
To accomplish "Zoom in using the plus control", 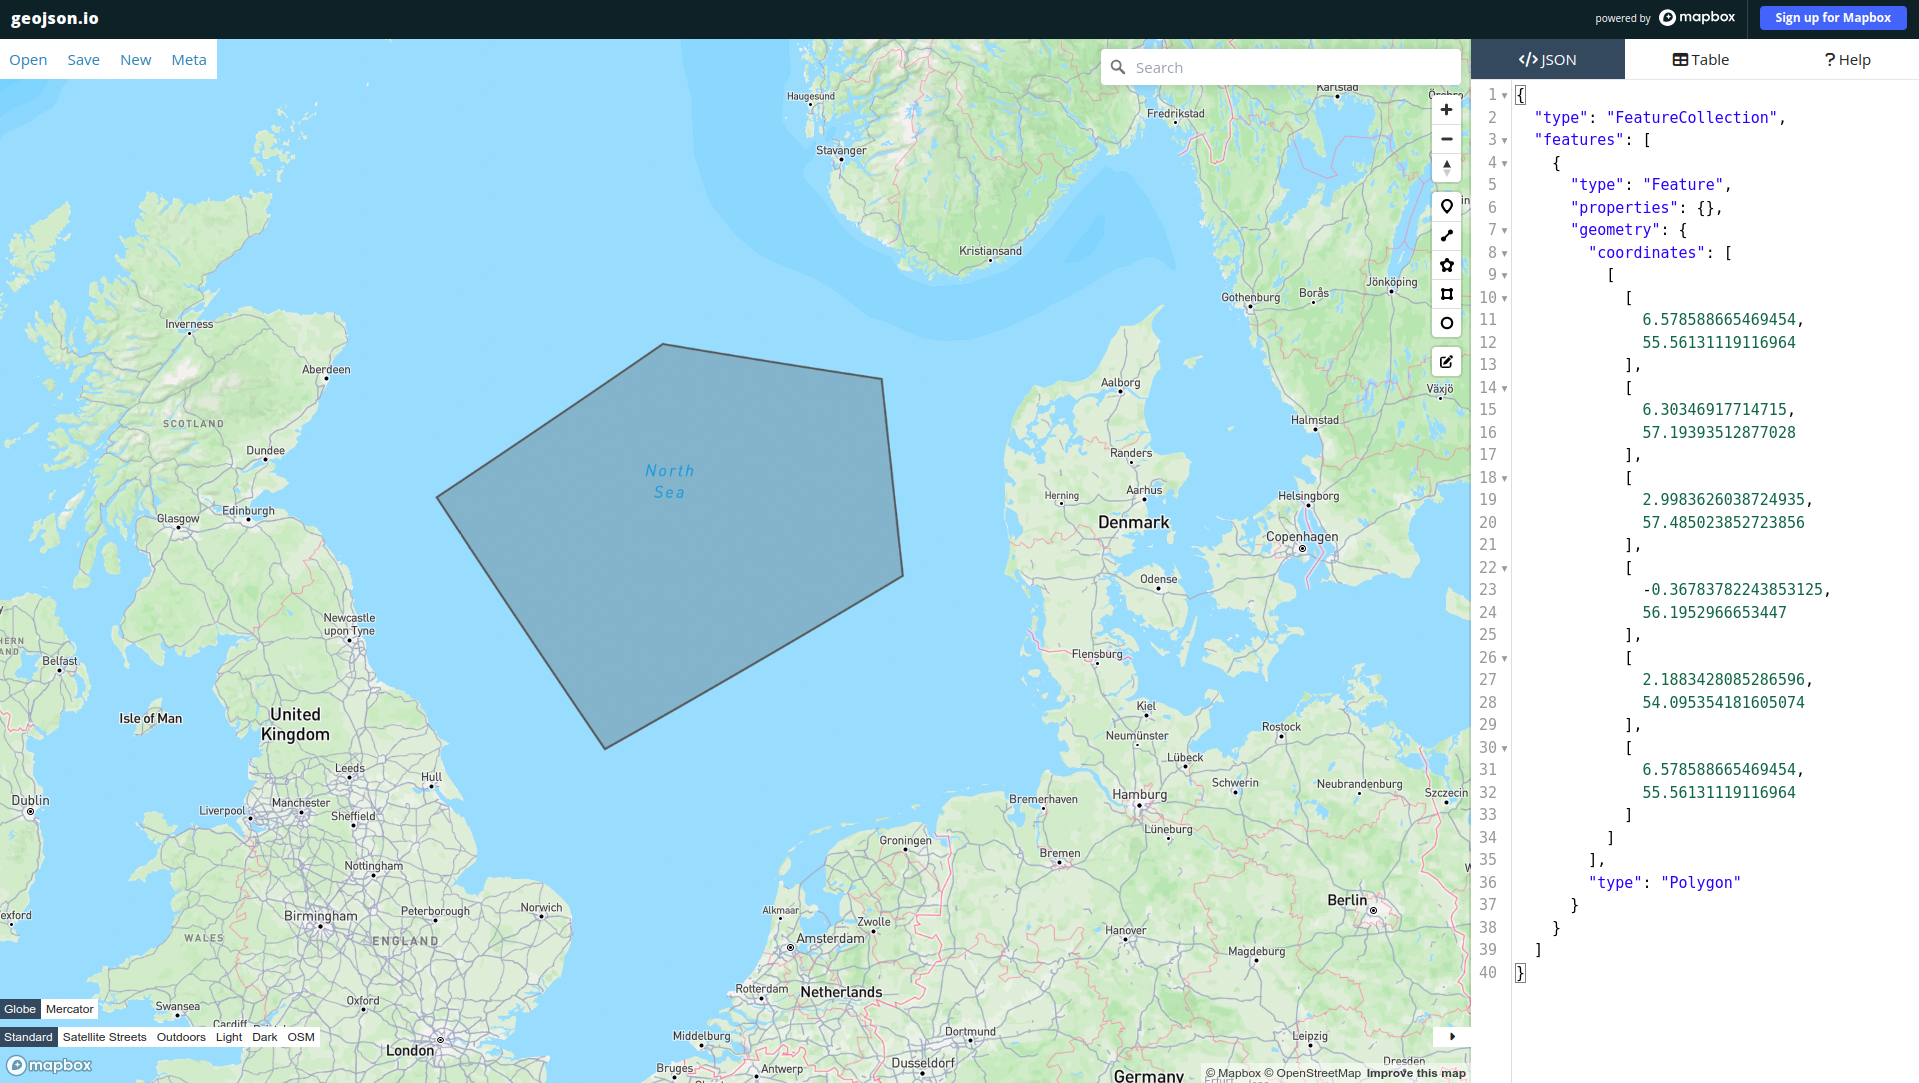I will [x=1446, y=110].
